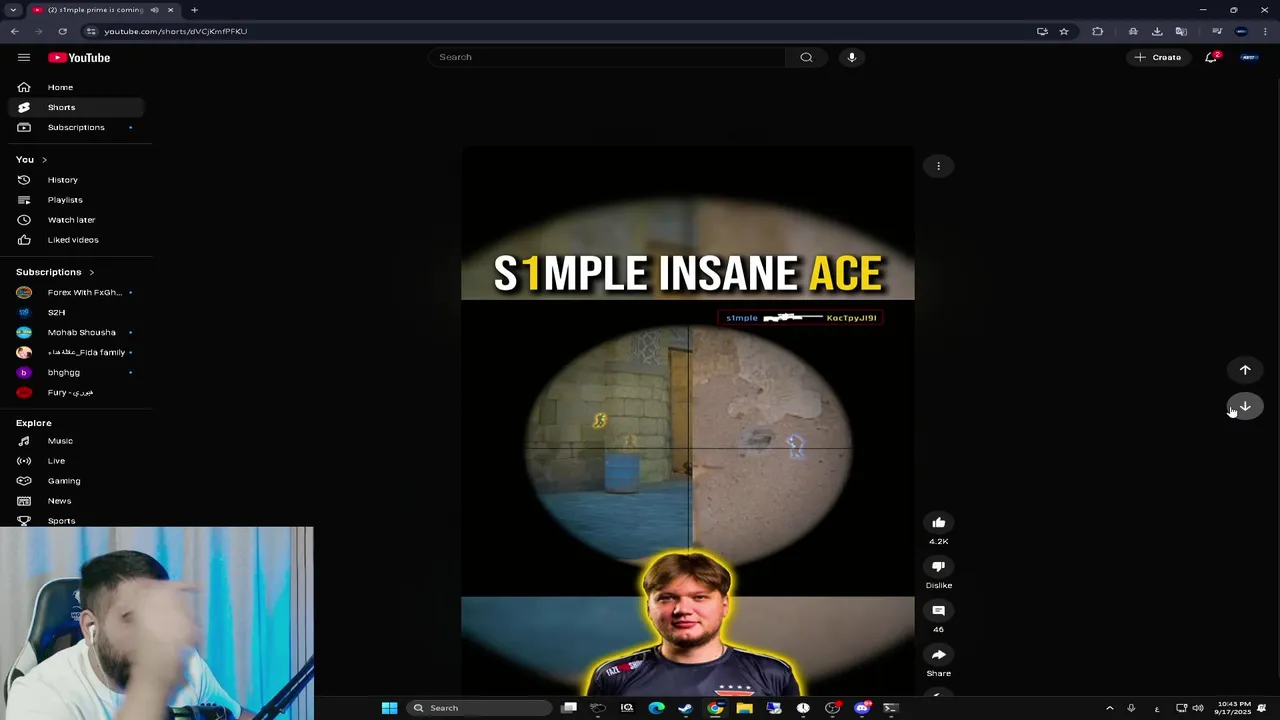1280x720 pixels.
Task: Browse Gaming under Explore
Action: 76,481
